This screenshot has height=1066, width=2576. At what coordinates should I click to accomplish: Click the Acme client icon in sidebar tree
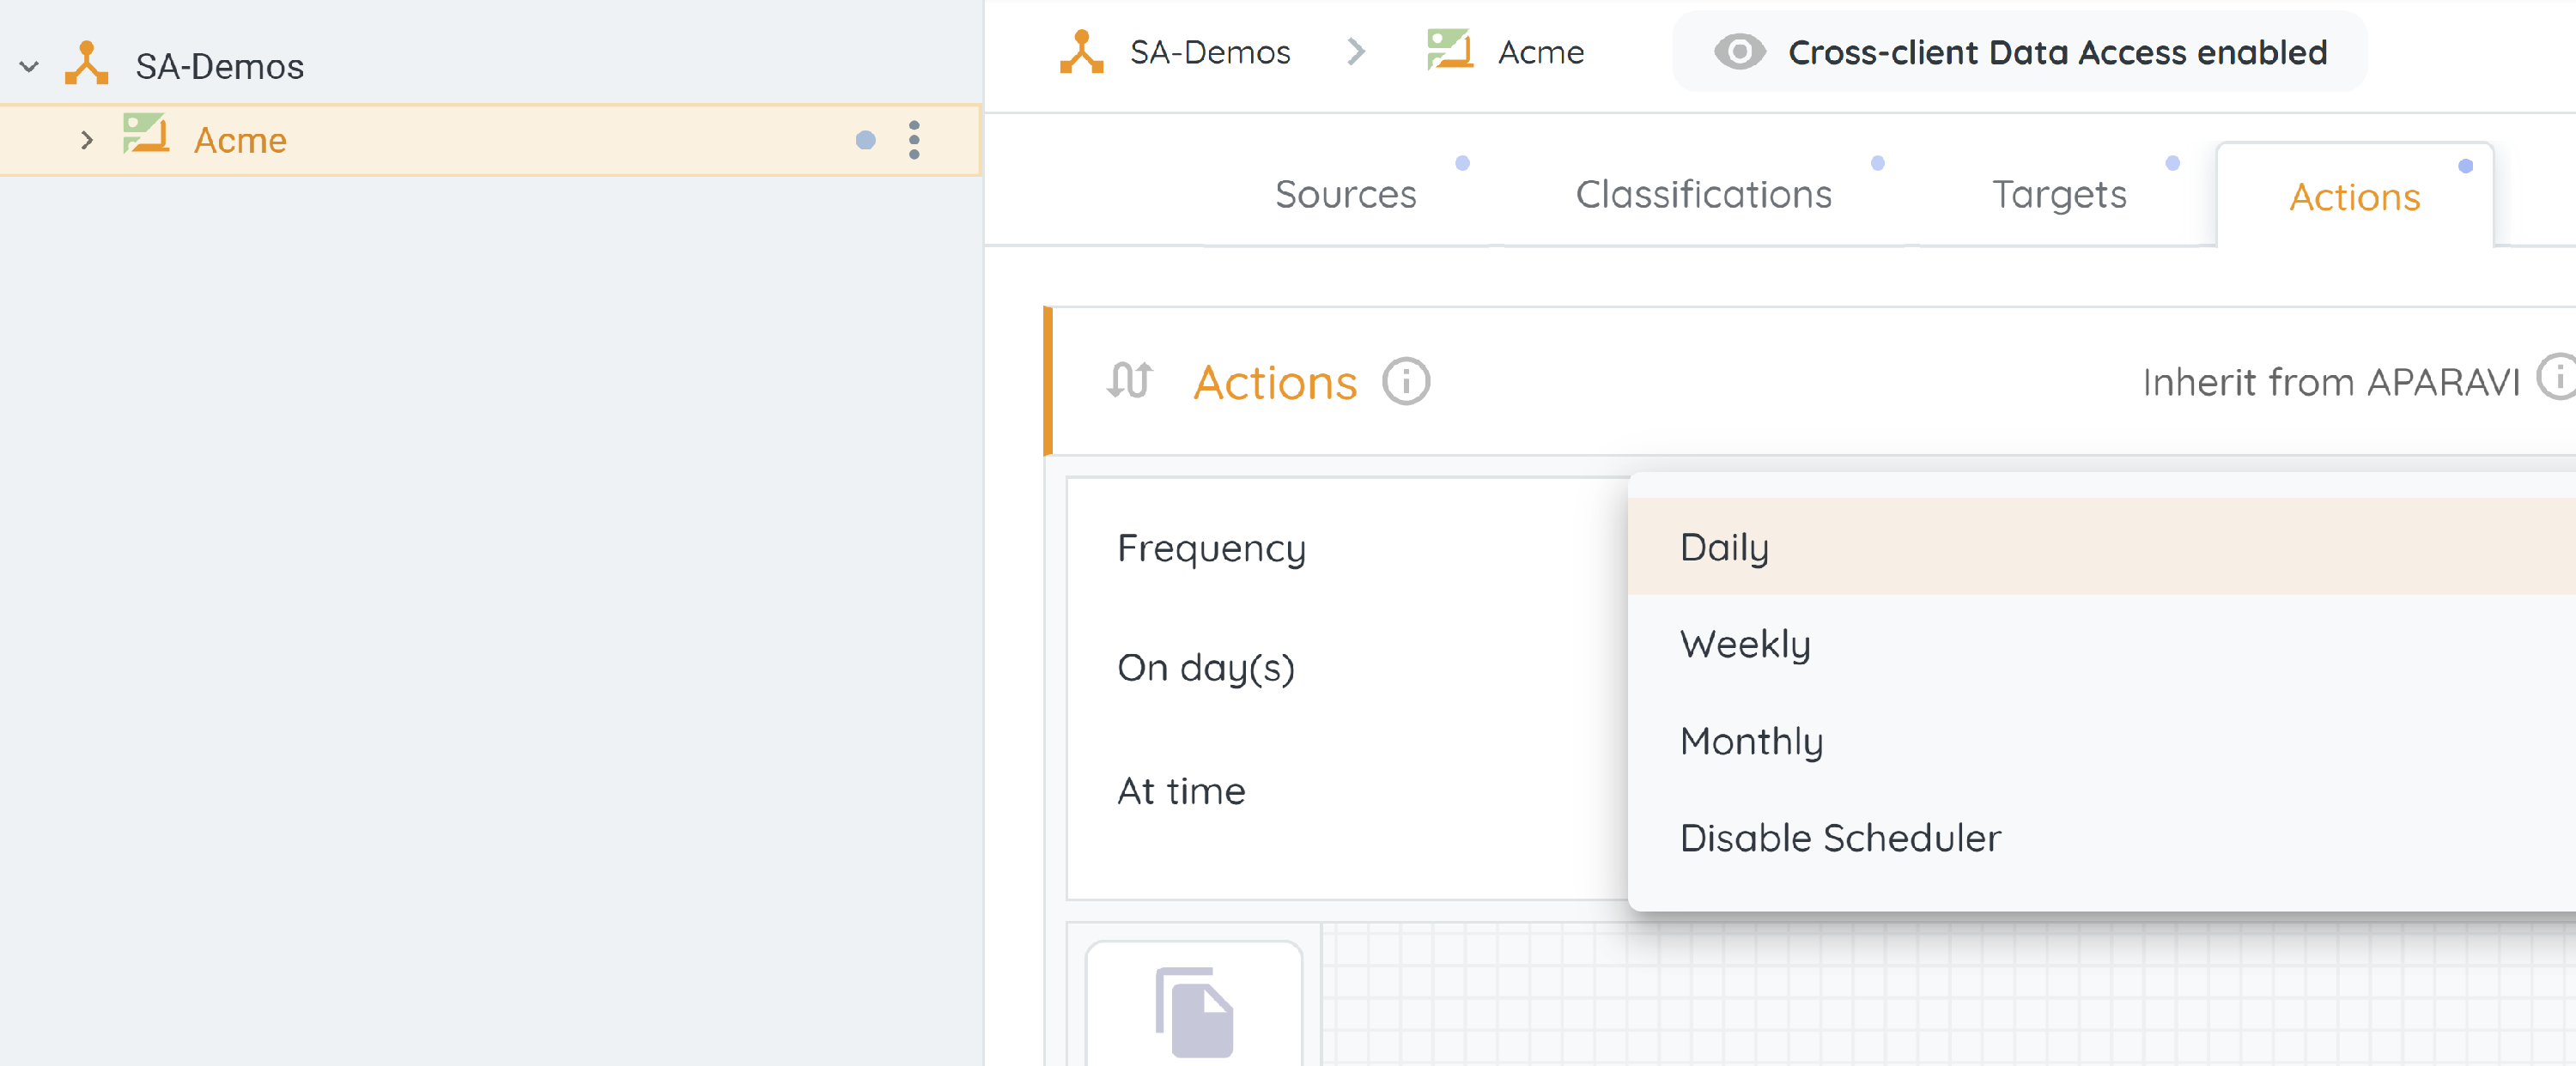point(146,135)
